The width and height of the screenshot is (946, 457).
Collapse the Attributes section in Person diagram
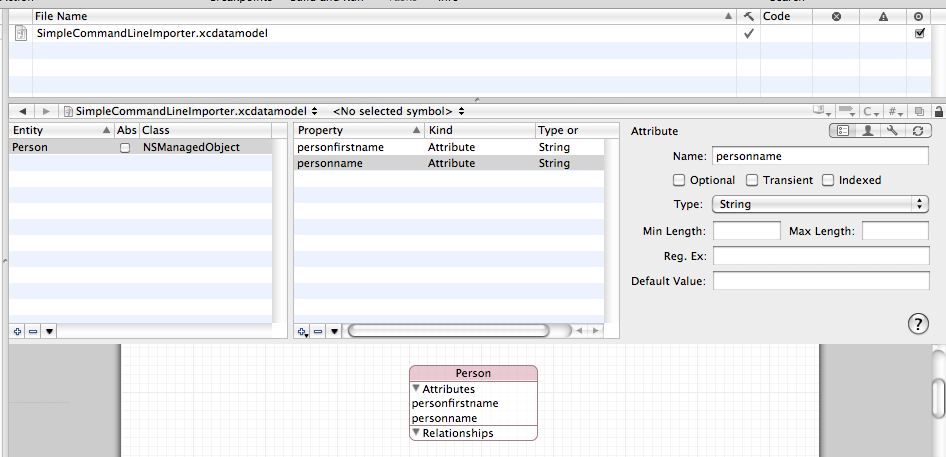pos(417,390)
